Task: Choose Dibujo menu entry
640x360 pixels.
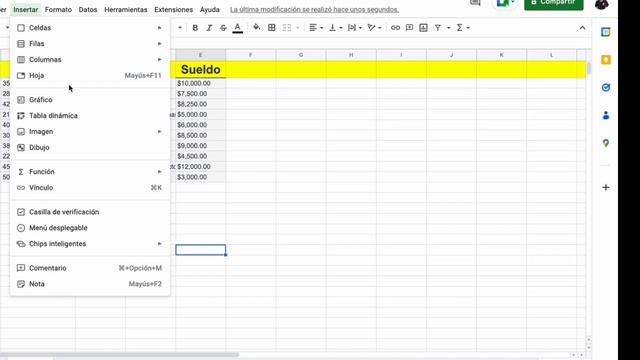Action: [x=90, y=147]
